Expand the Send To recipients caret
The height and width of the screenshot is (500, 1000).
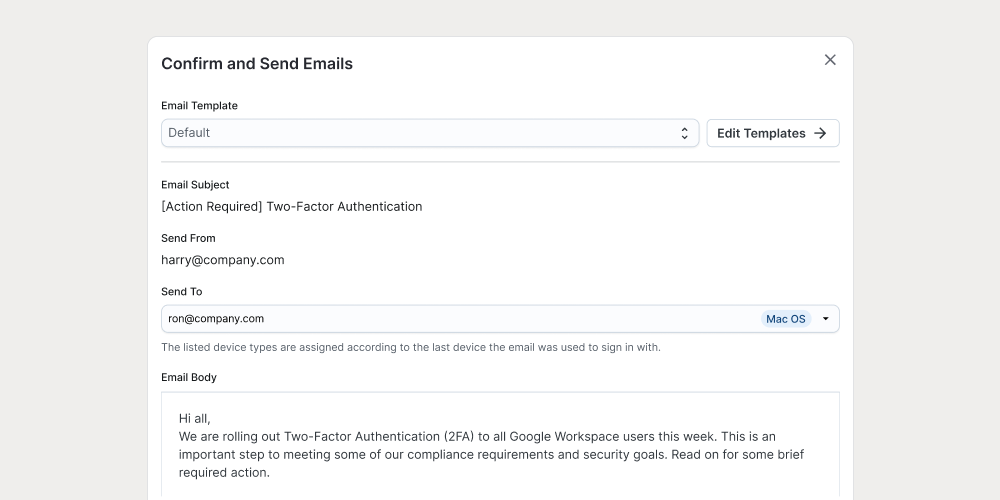(x=826, y=319)
